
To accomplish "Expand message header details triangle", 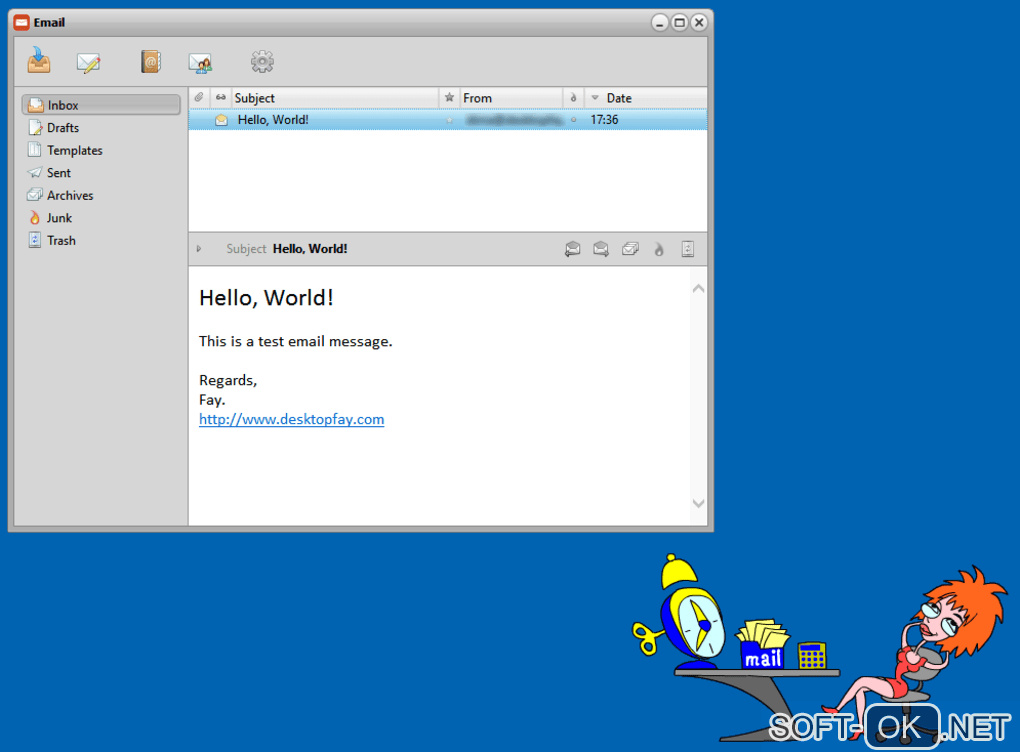I will (199, 248).
